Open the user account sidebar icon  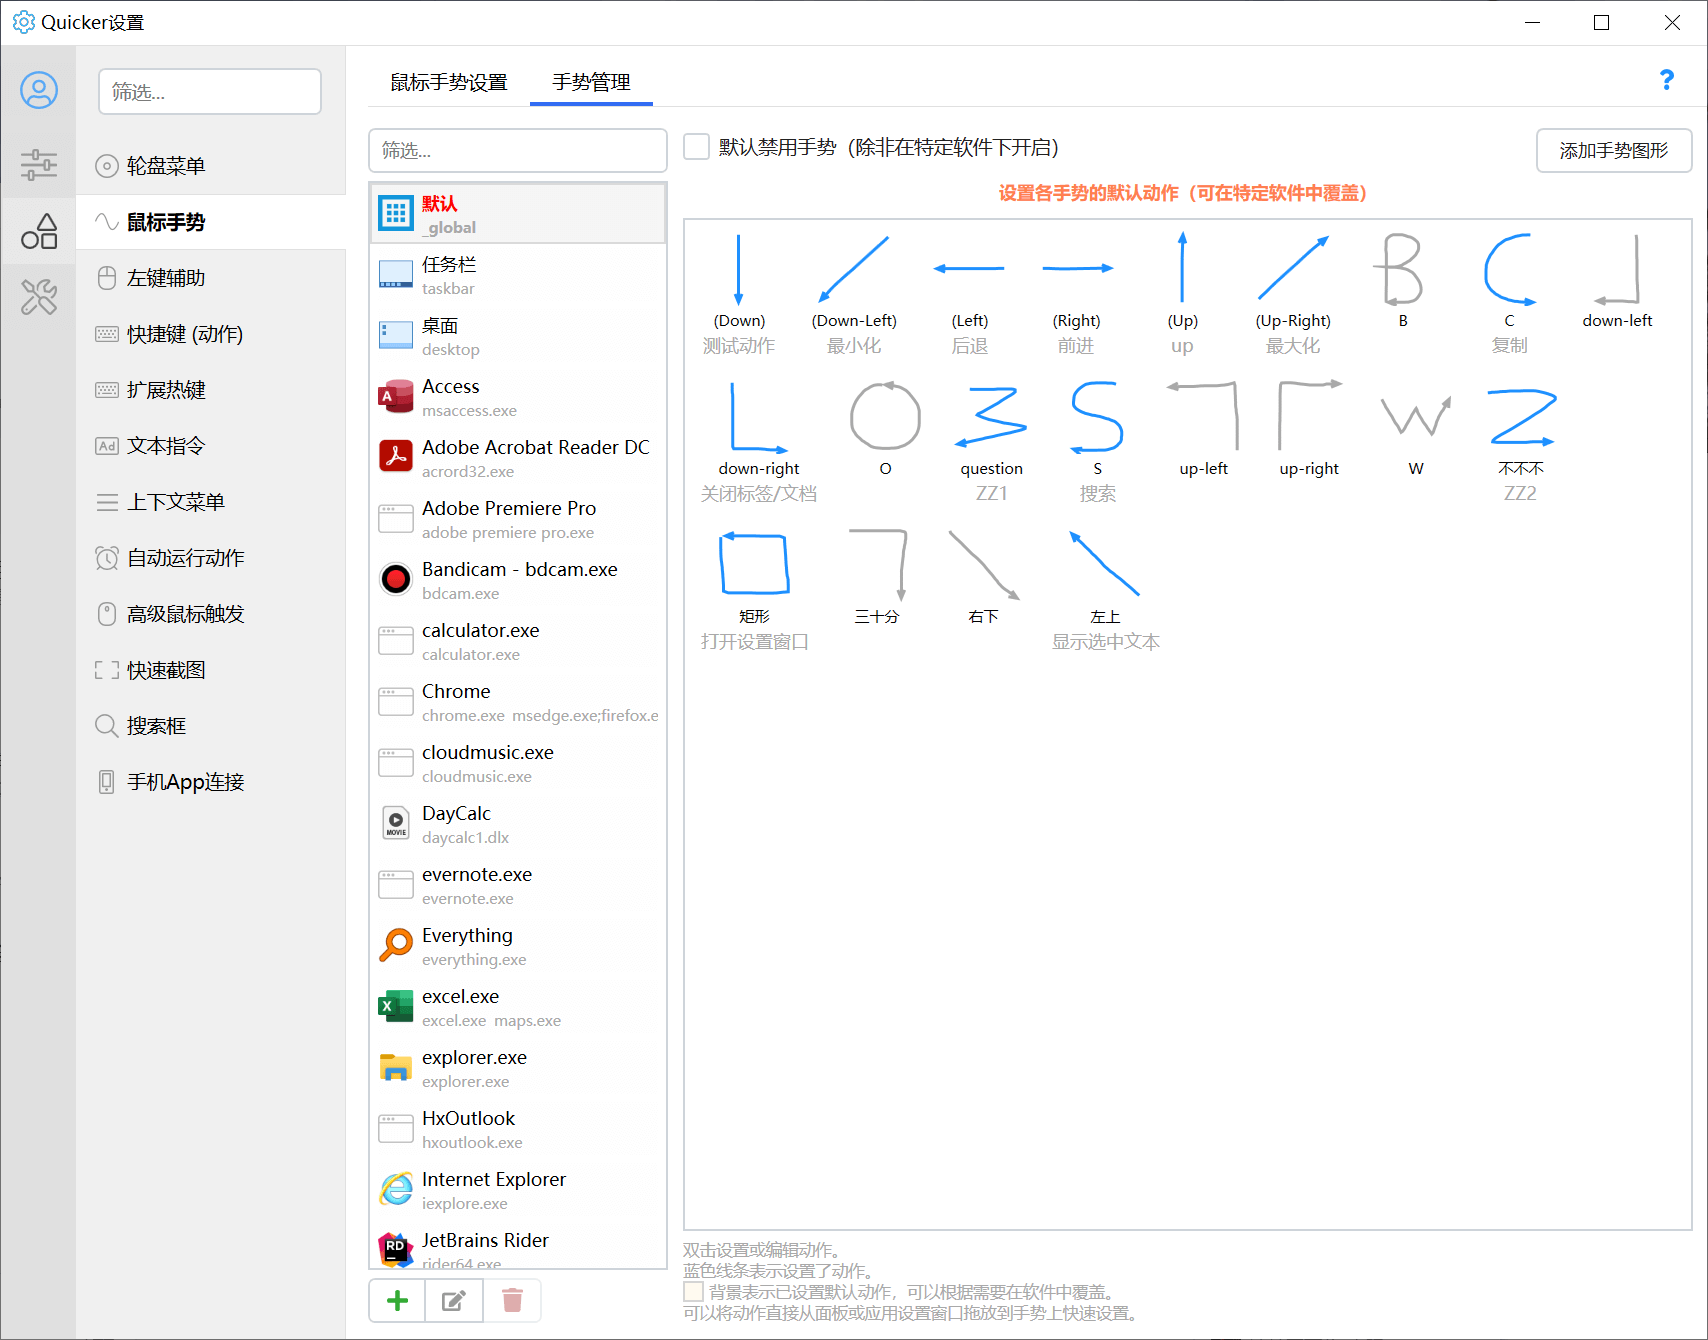click(x=39, y=91)
